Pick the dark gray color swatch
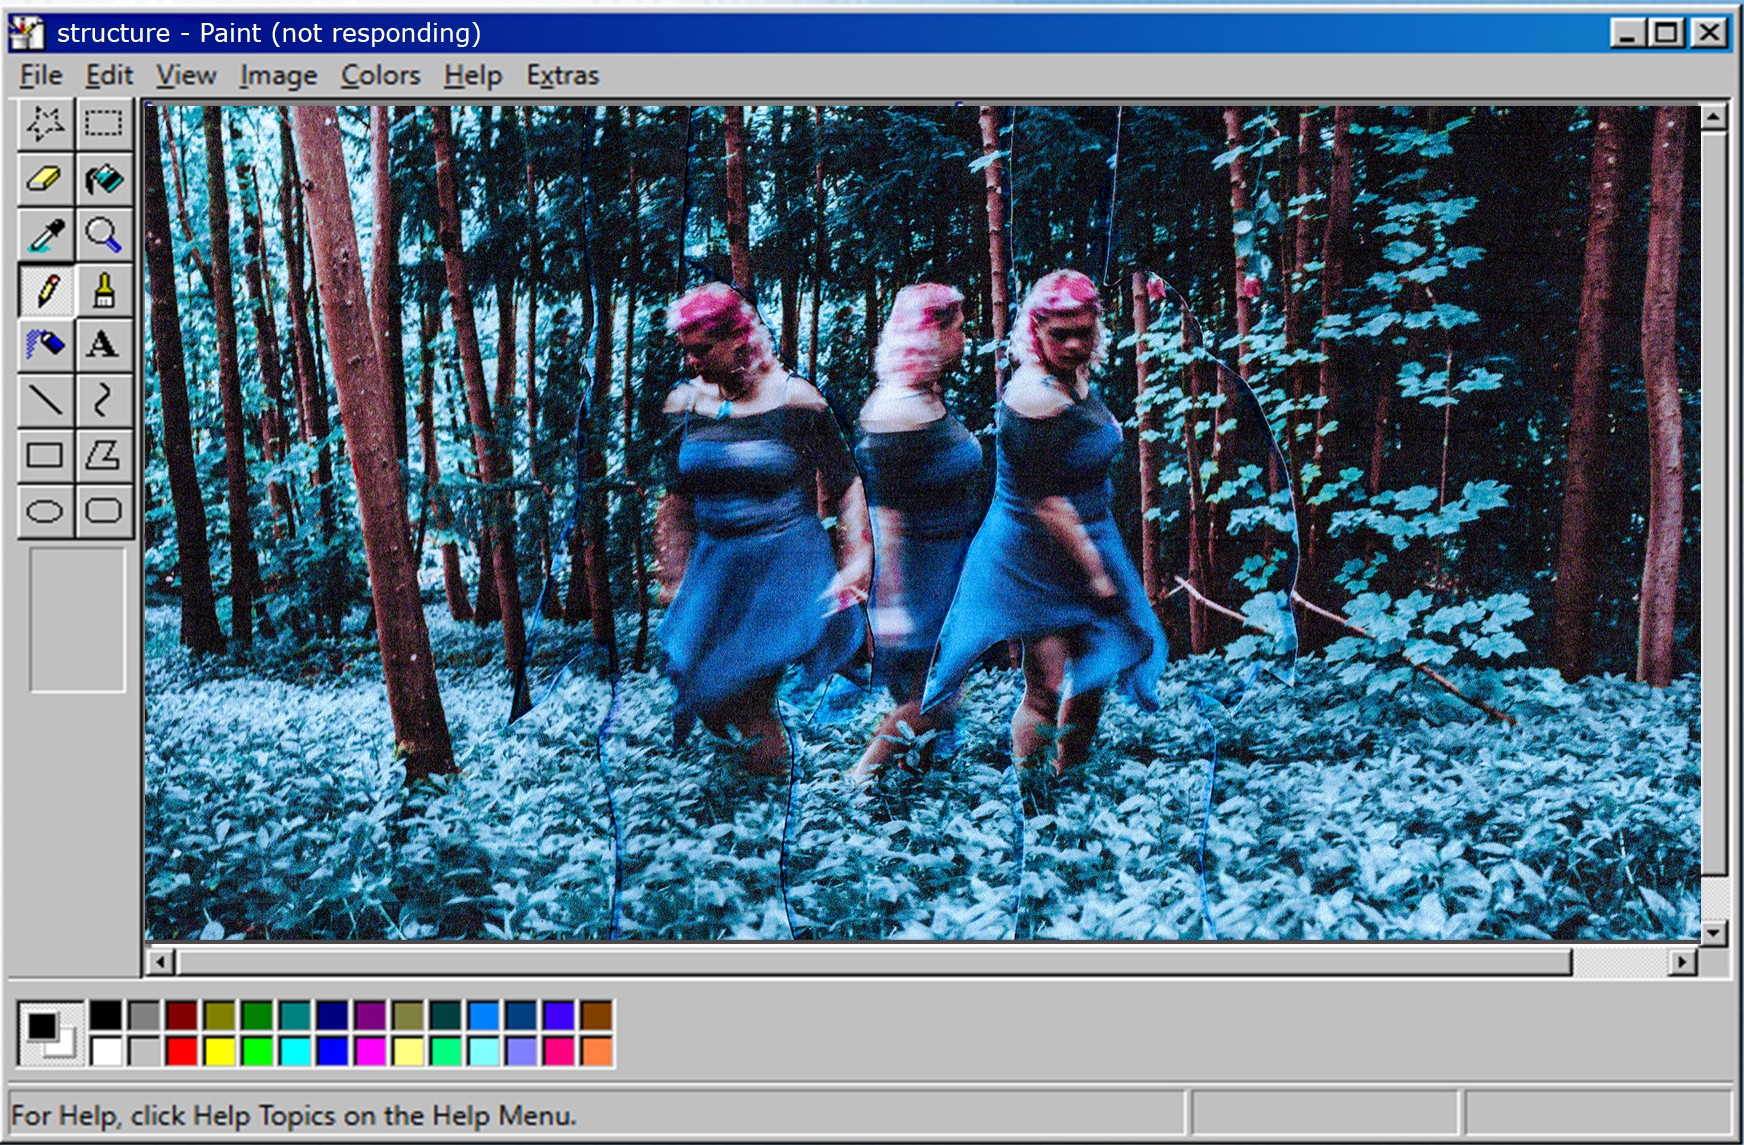Viewport: 1744px width, 1145px height. coord(144,1015)
